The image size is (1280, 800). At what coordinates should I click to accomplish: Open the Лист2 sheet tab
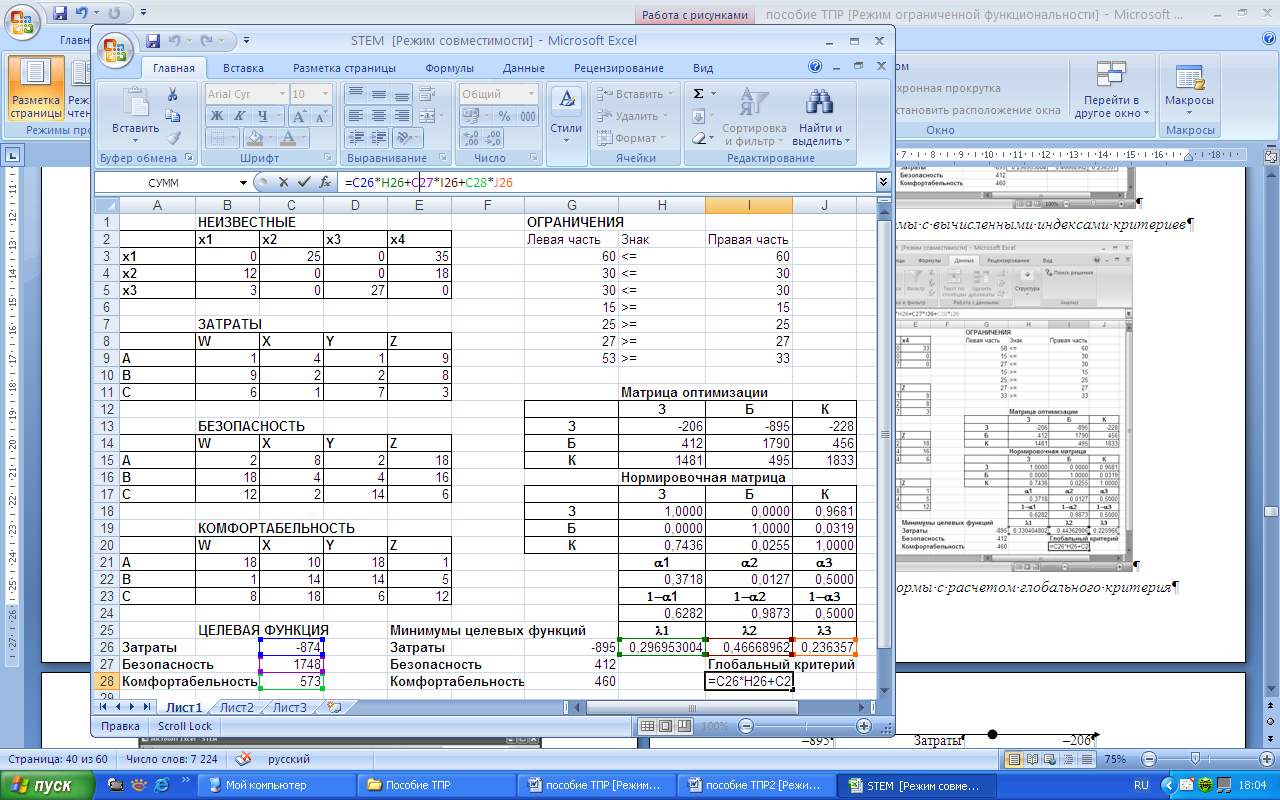[x=237, y=707]
